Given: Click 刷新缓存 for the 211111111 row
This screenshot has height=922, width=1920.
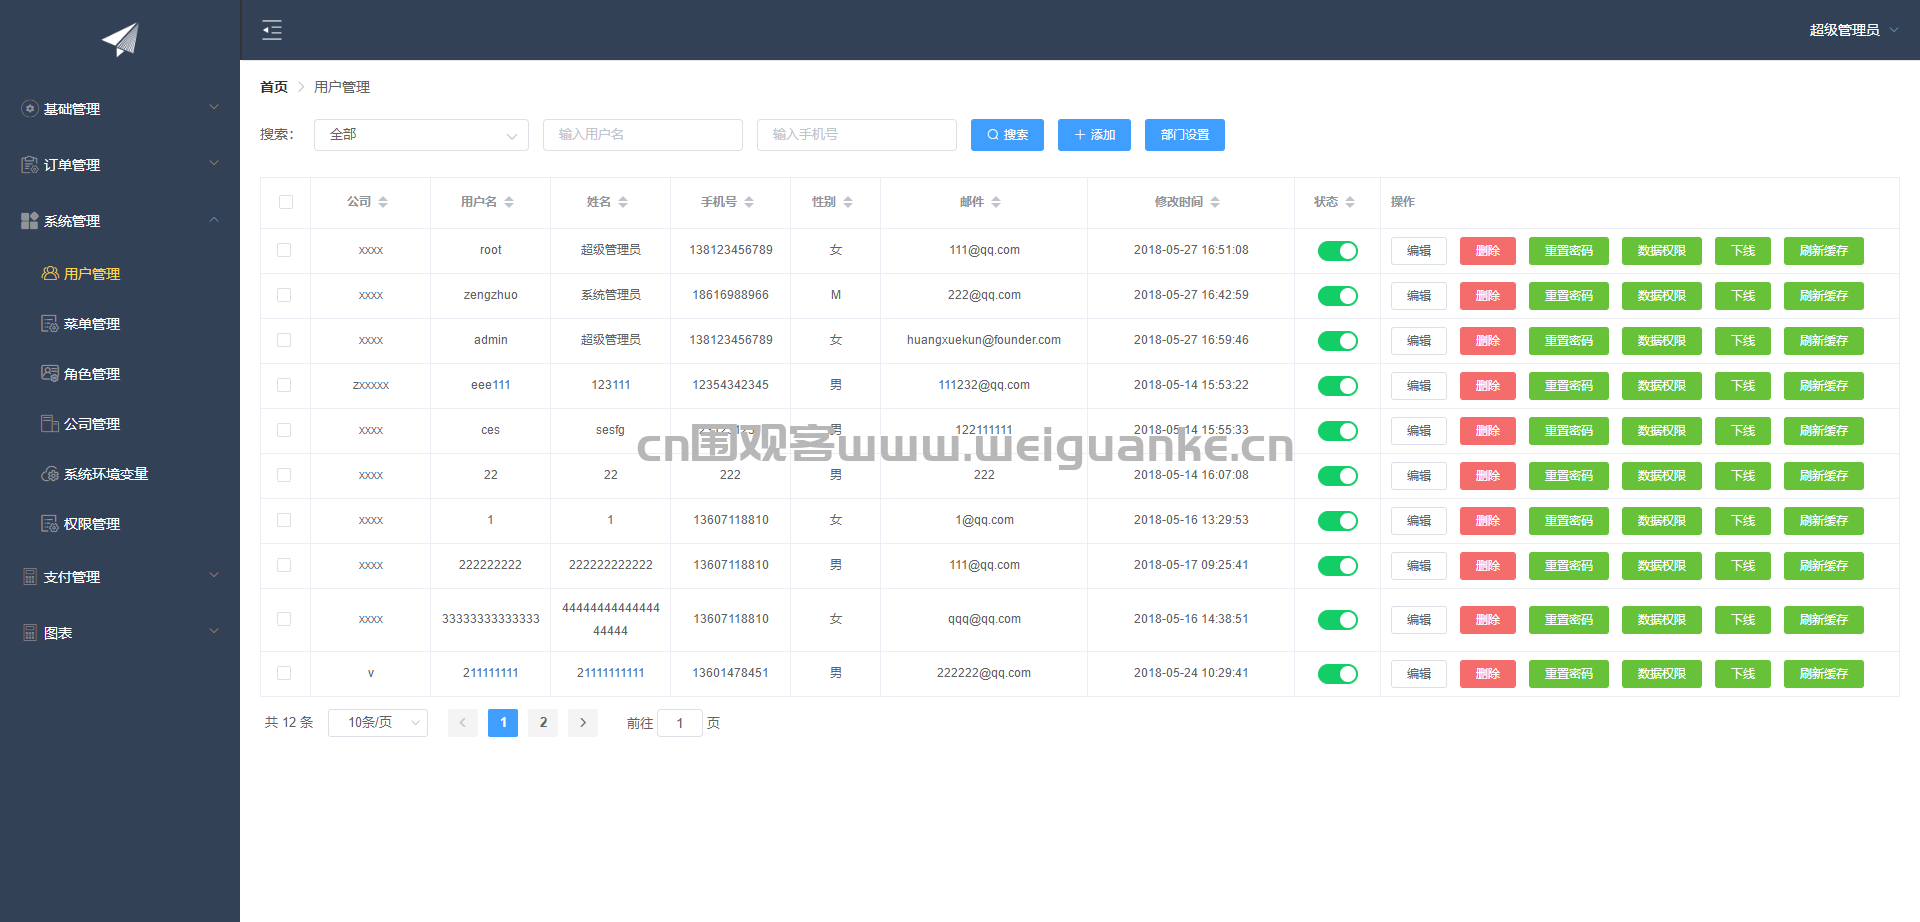Looking at the screenshot, I should [1824, 674].
